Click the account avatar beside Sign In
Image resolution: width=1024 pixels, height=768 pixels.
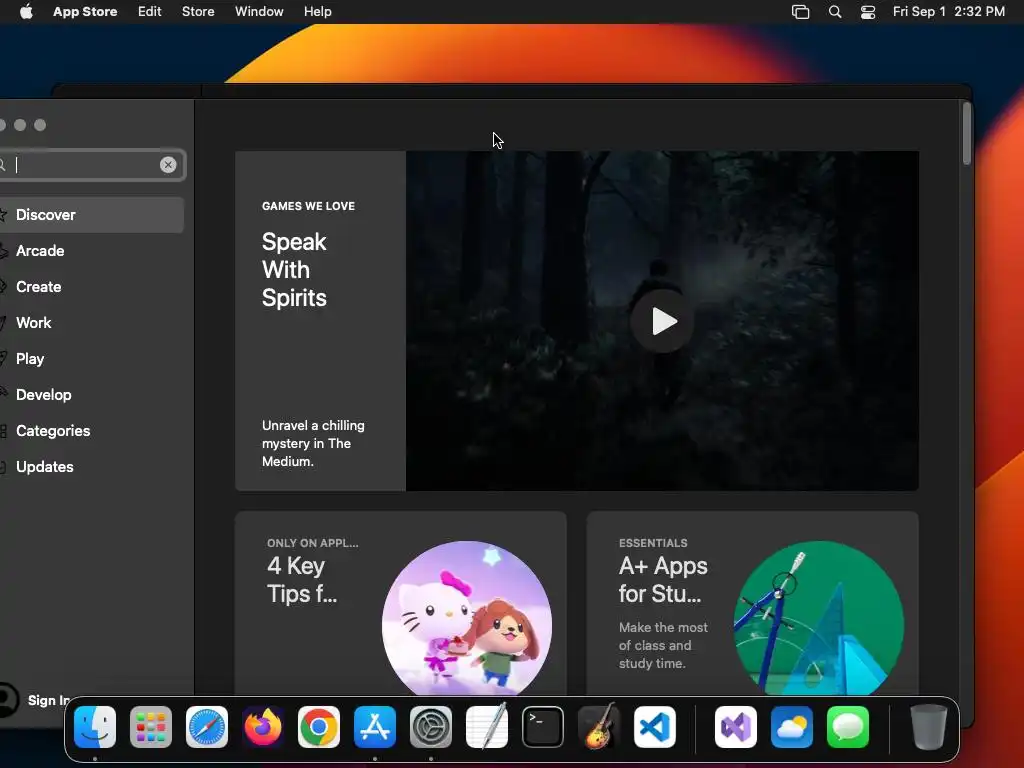click(x=7, y=700)
